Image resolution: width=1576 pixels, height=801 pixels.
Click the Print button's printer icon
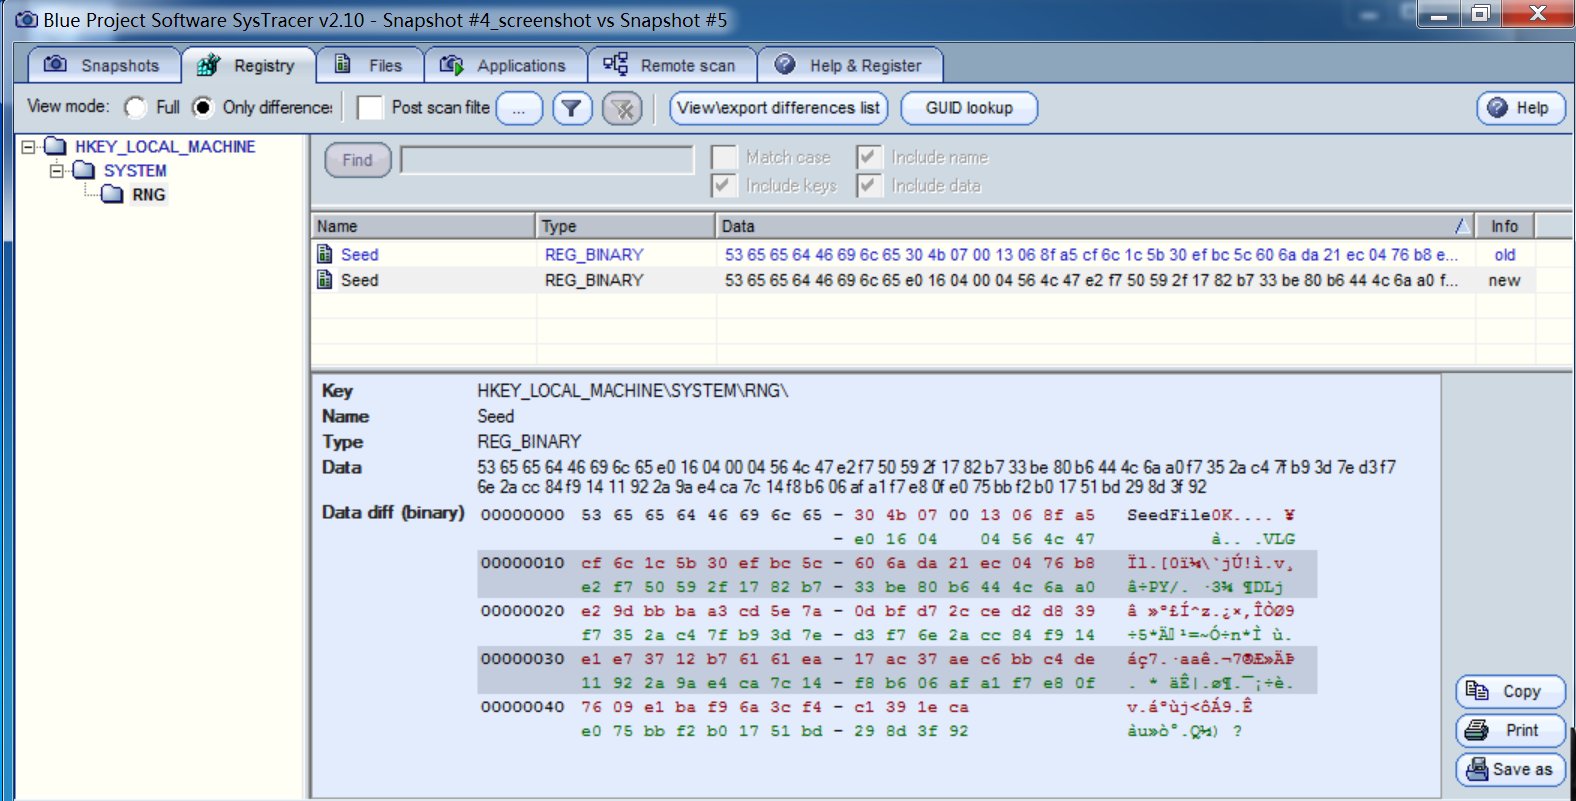coord(1477,730)
